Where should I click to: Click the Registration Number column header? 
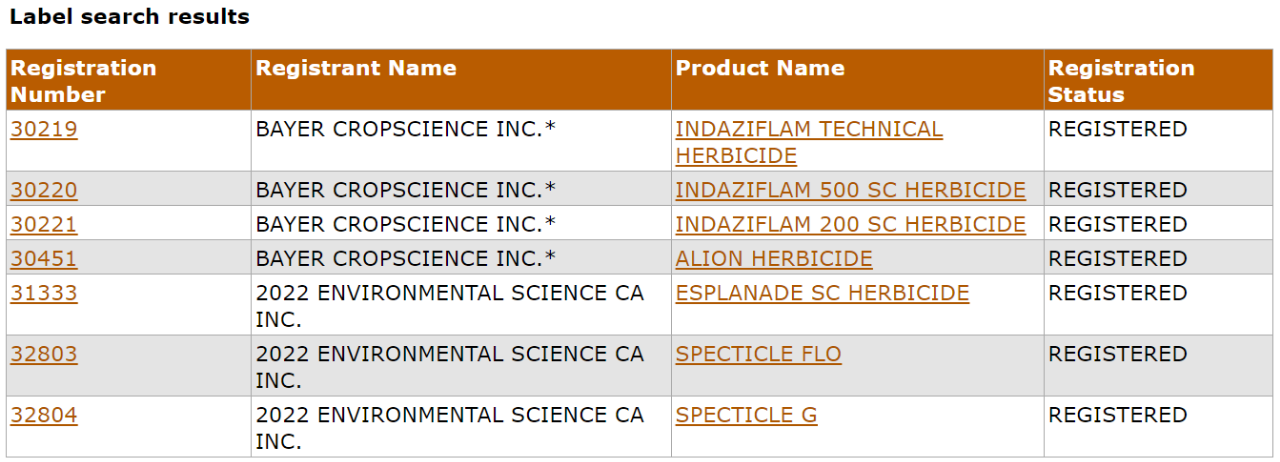coord(129,80)
